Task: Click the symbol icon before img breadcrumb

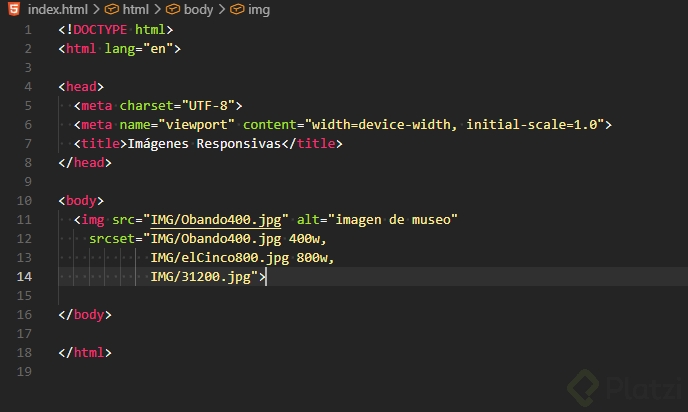Action: 237,9
